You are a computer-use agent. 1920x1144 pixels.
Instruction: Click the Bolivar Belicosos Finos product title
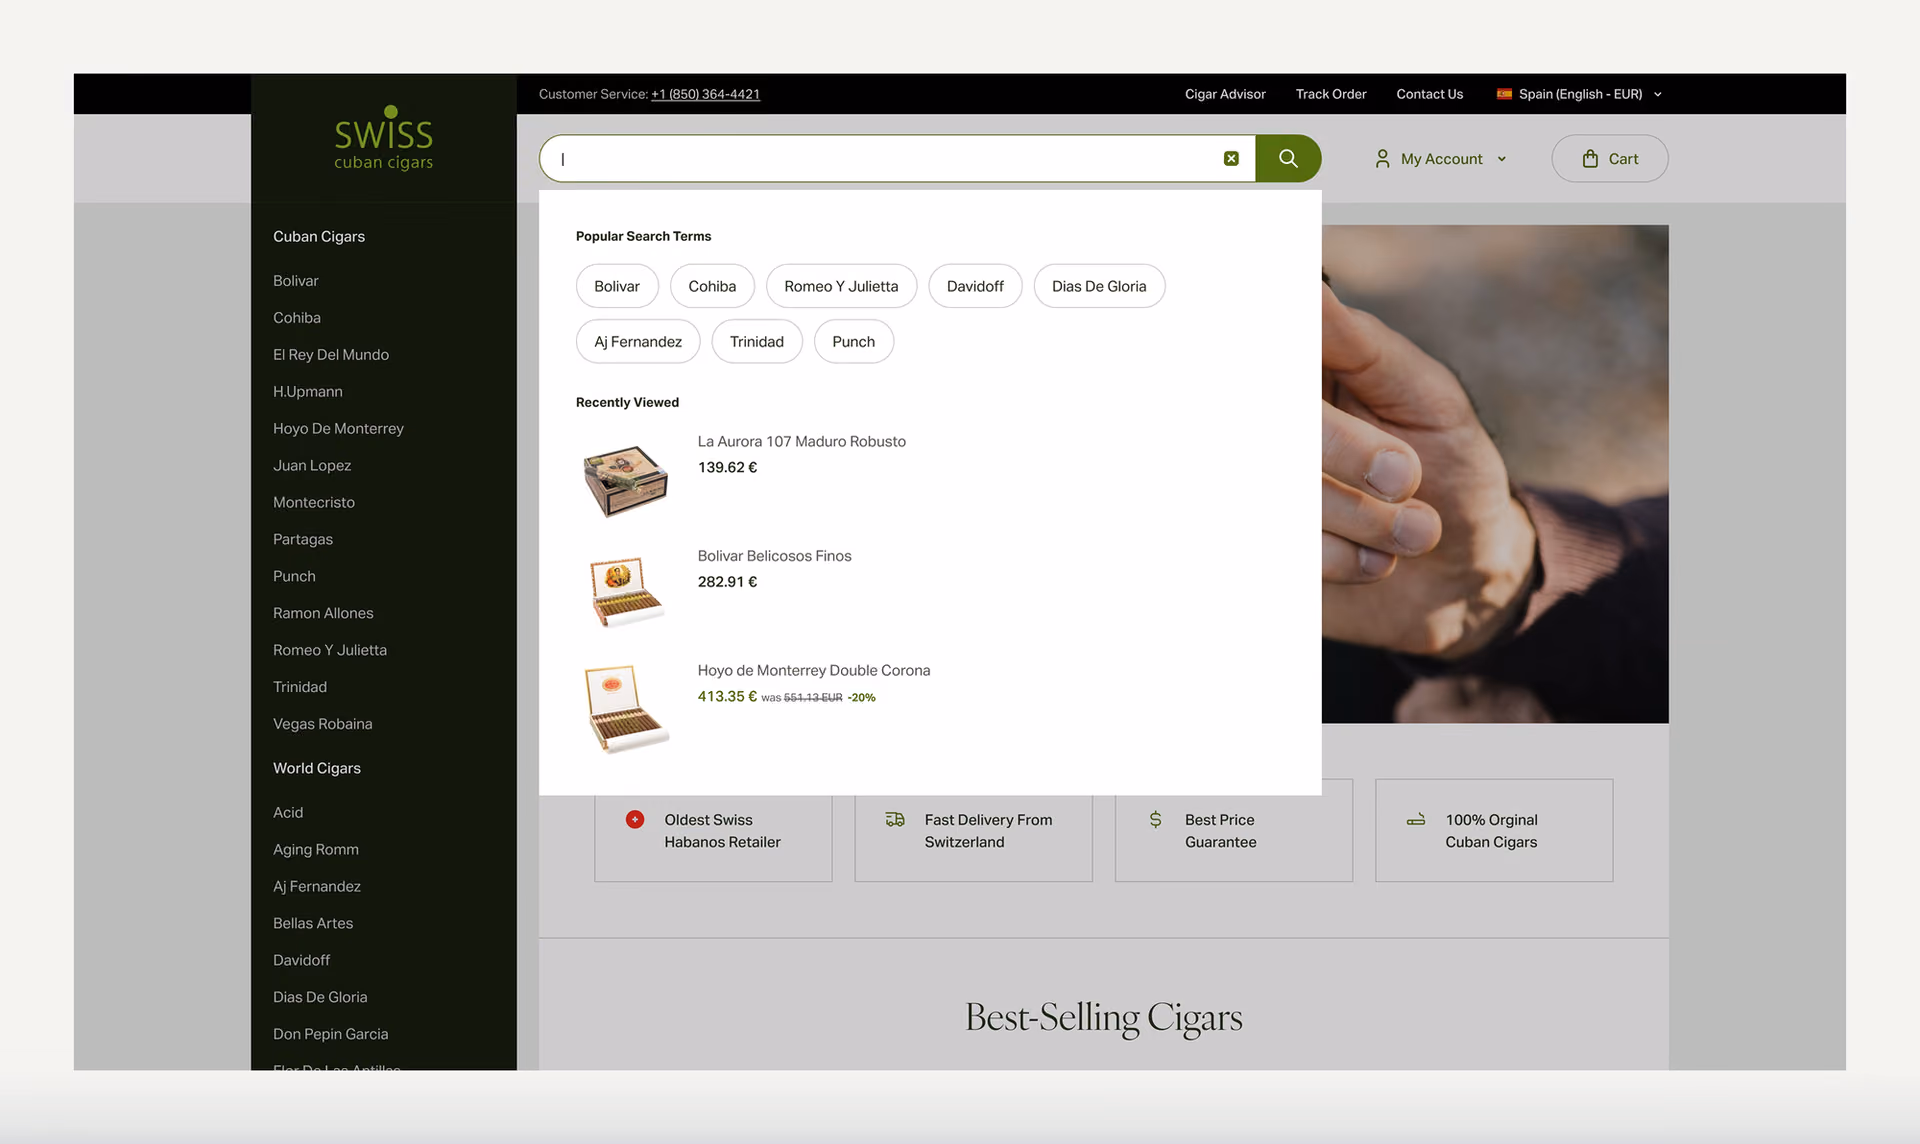coord(775,556)
